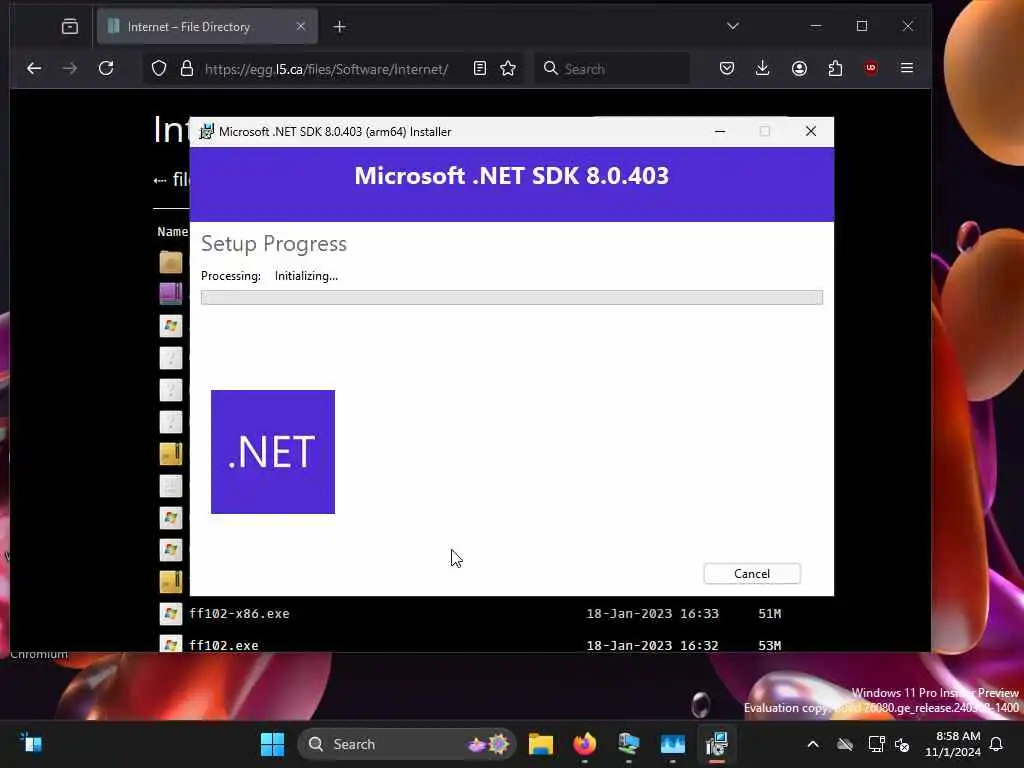Open network status tray icon

876,744
